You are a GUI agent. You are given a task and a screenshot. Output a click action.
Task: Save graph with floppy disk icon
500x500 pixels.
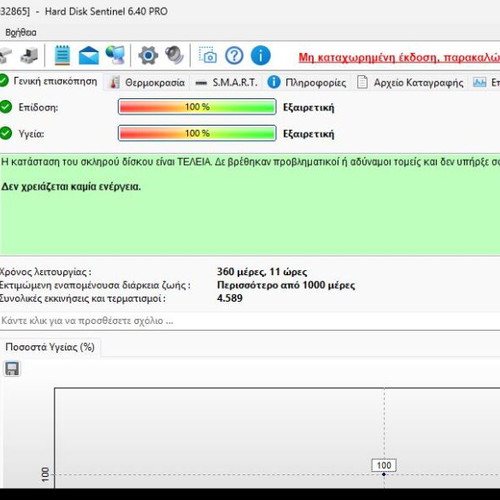click(12, 369)
